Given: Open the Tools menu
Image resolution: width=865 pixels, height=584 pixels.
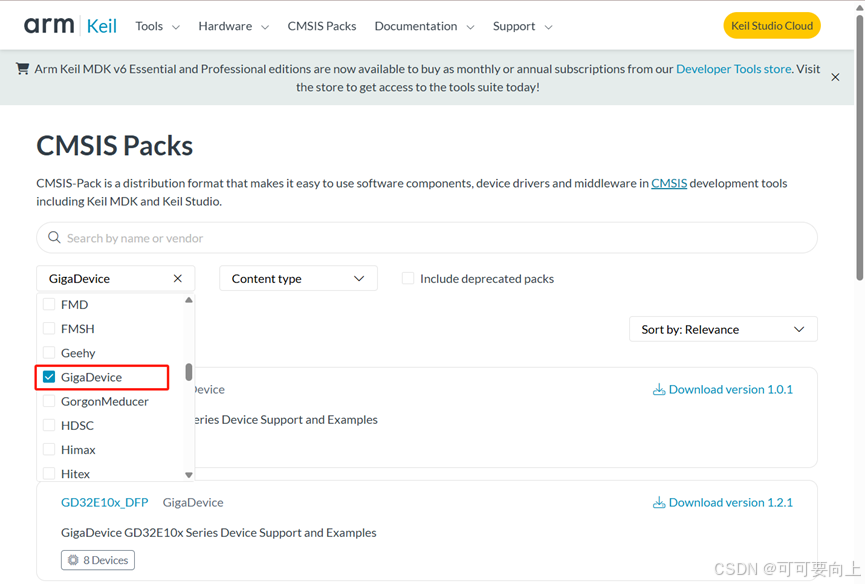Looking at the screenshot, I should (x=157, y=26).
